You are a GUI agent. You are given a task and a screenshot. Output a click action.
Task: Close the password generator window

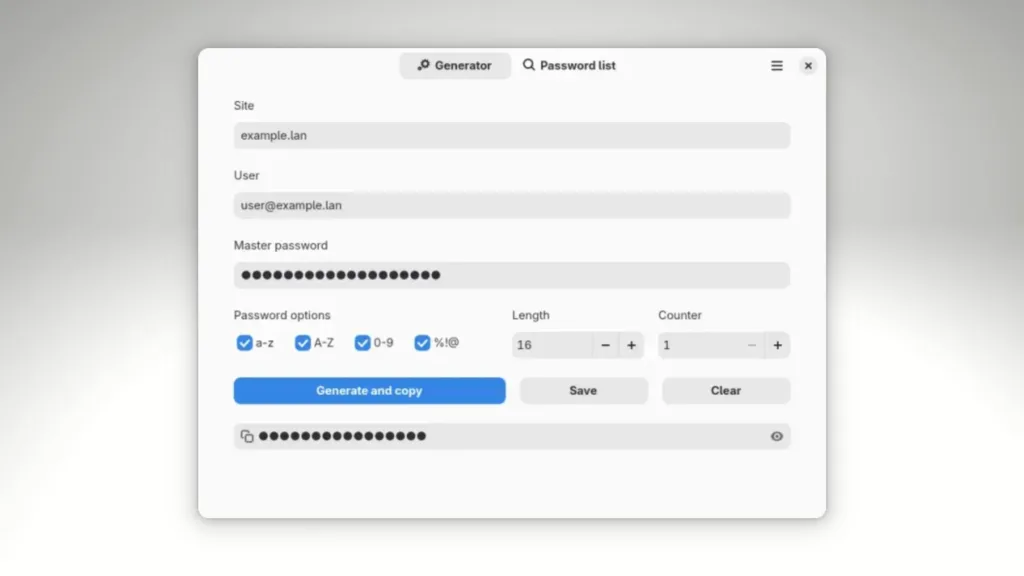coord(808,65)
